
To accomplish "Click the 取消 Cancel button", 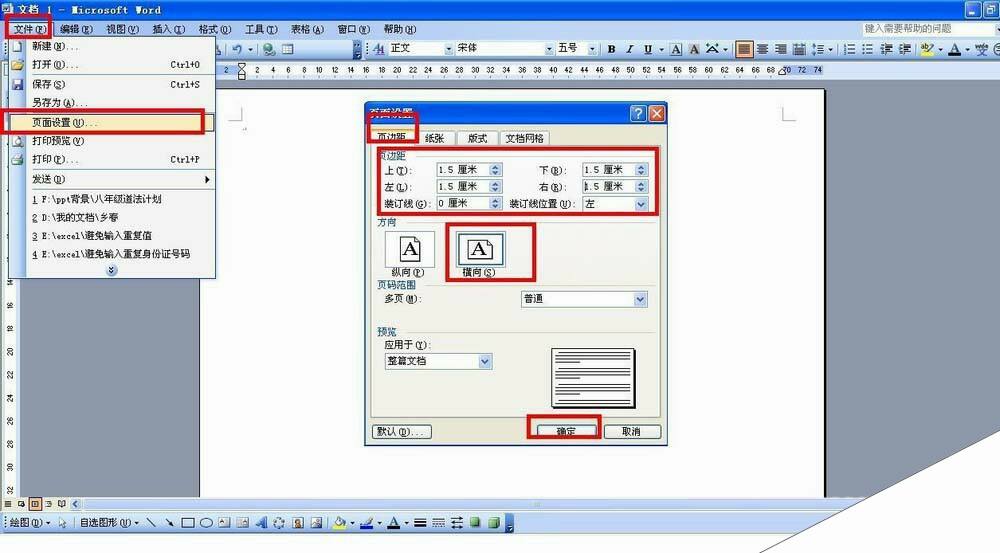I will coord(631,432).
